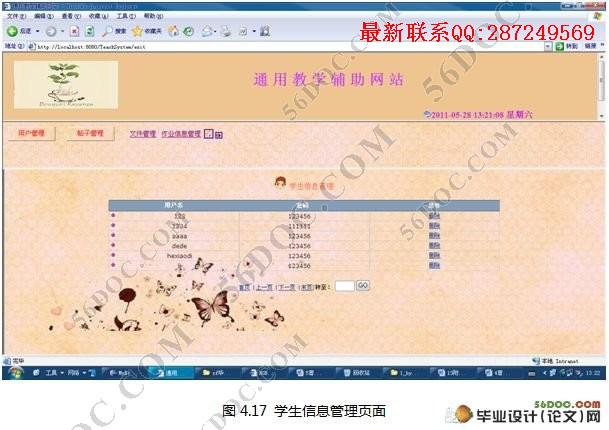Open the Edit button dropdown arrow
Viewport: 609px width, 430px height.
254,31
